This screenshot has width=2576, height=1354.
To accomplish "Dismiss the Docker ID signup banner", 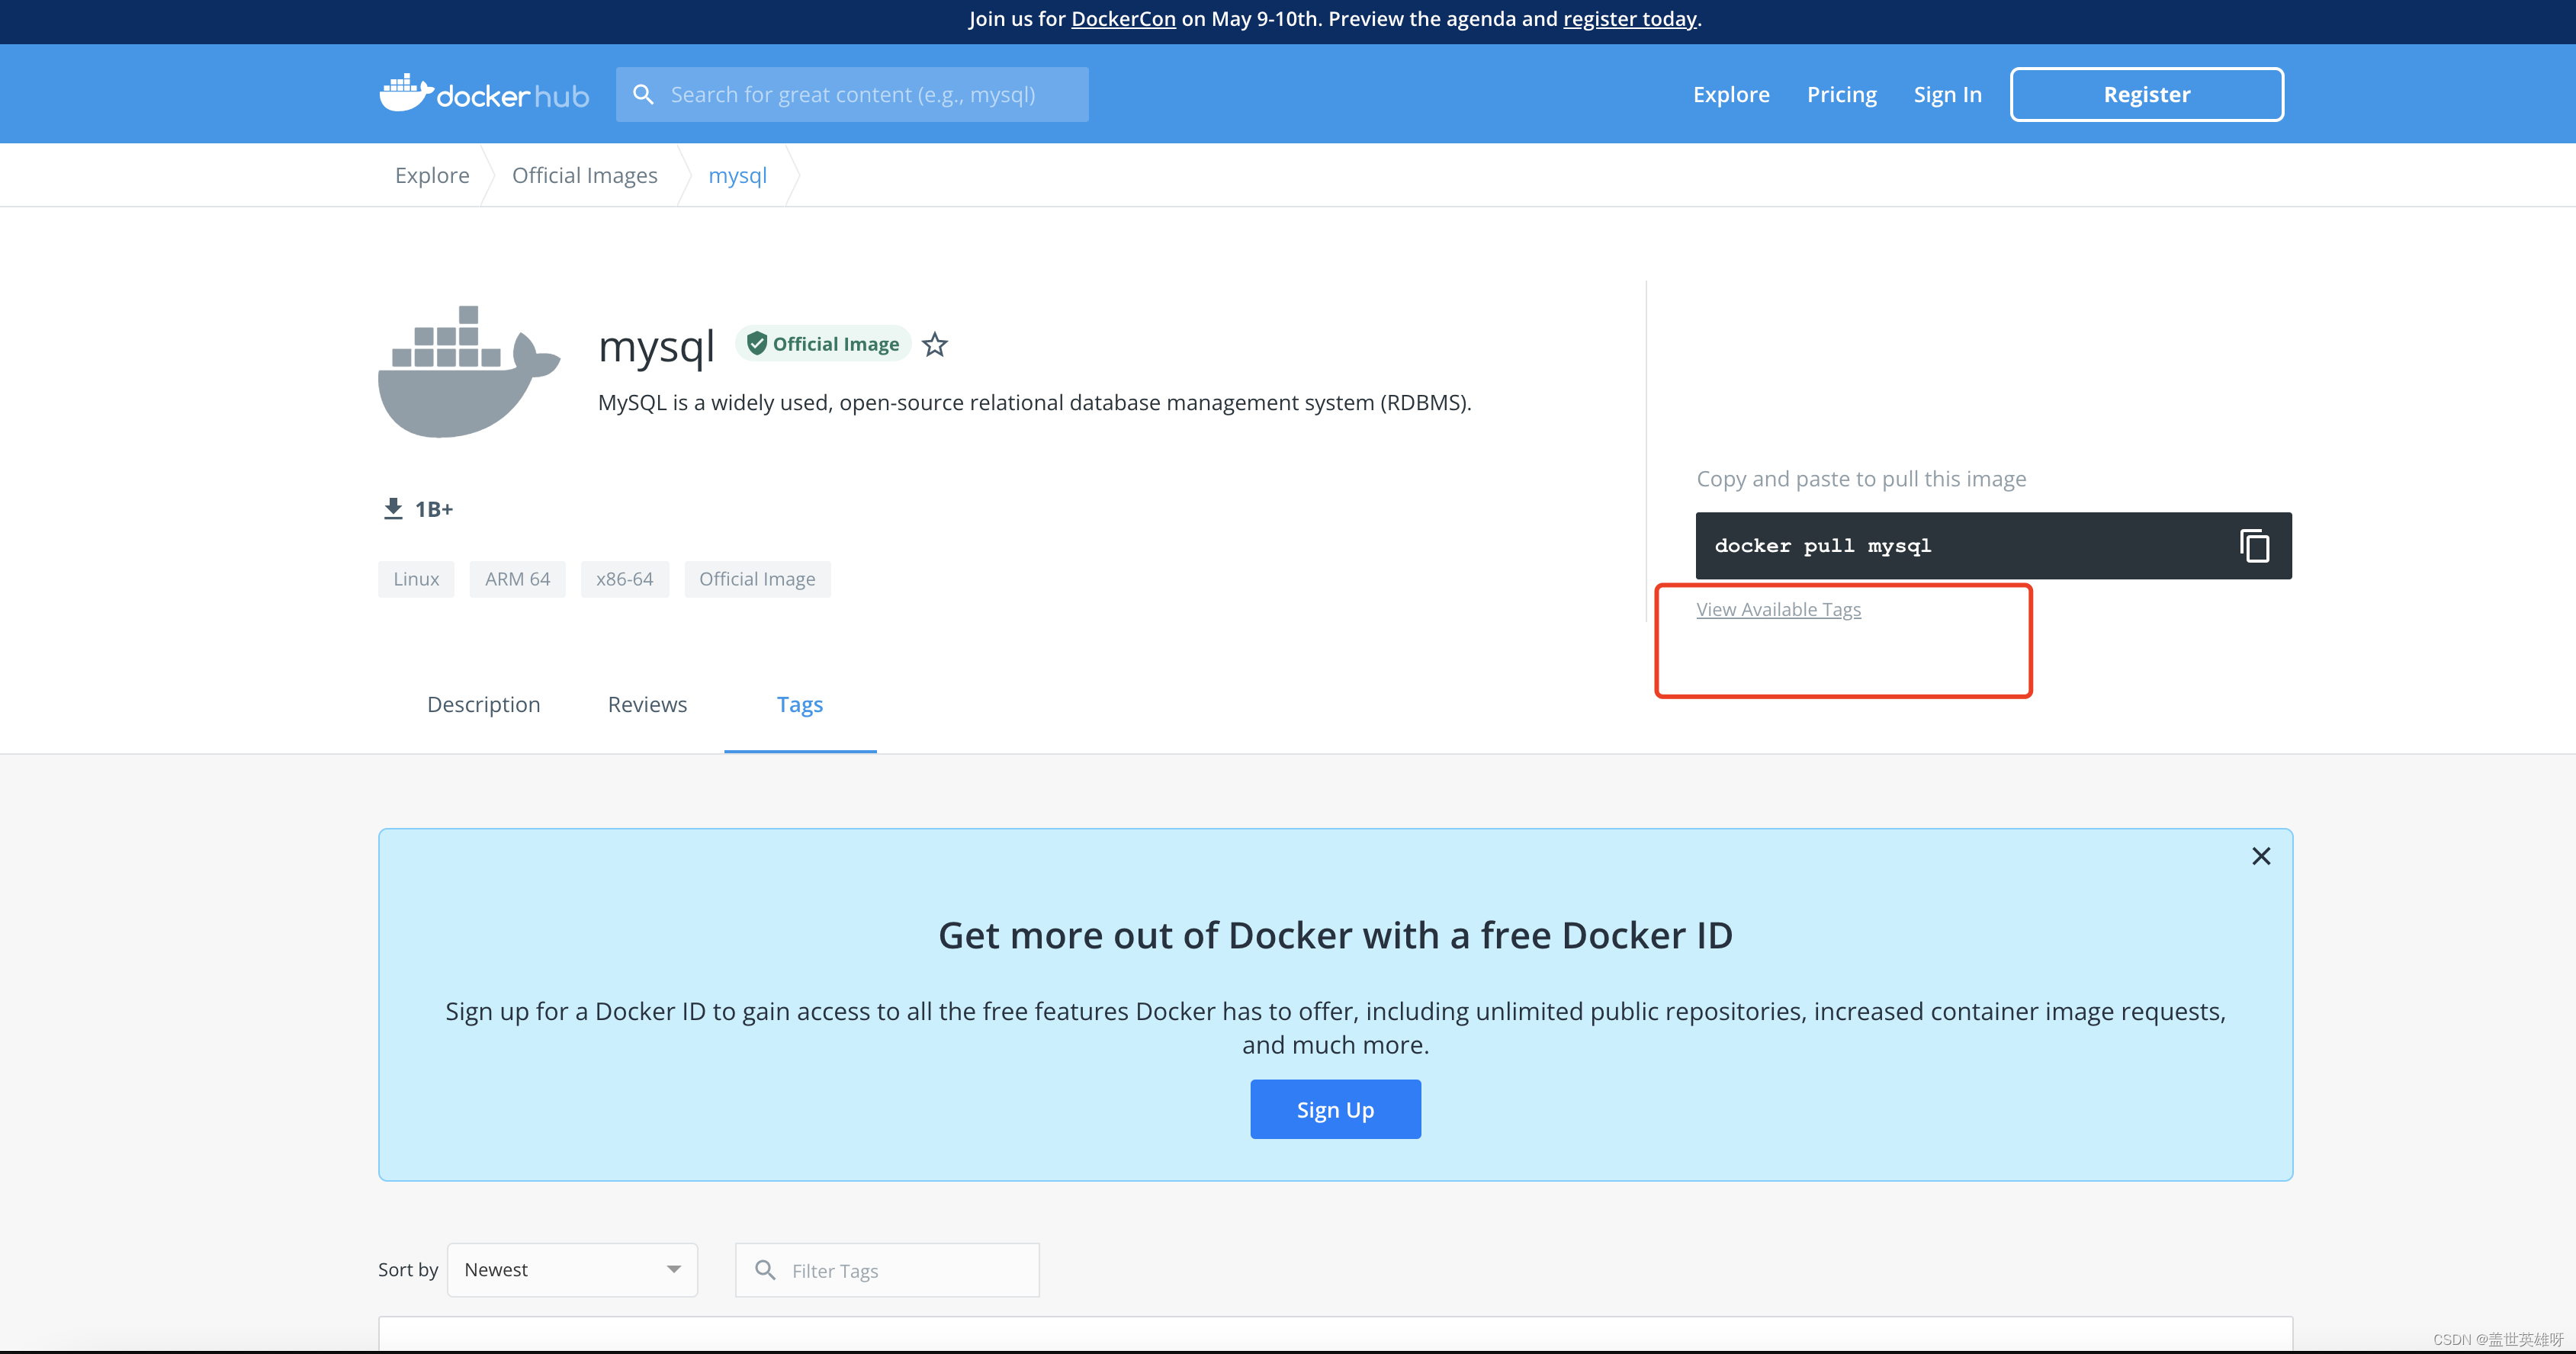I will point(2261,856).
